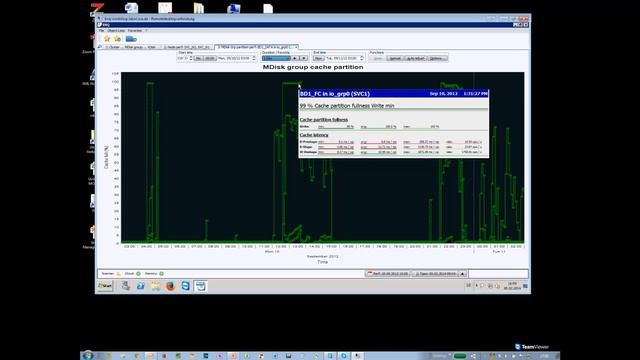Click the Topo date button in status bar
Screen dimensions: 640x360
(x=435, y=274)
